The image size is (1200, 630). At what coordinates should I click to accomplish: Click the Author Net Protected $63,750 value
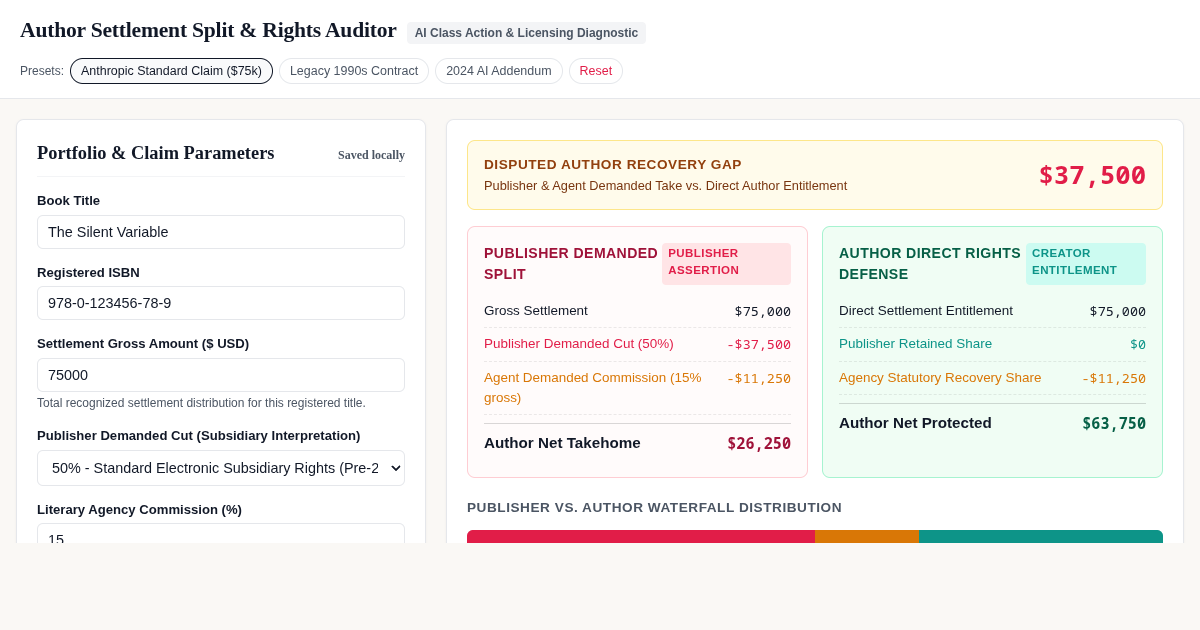1114,423
